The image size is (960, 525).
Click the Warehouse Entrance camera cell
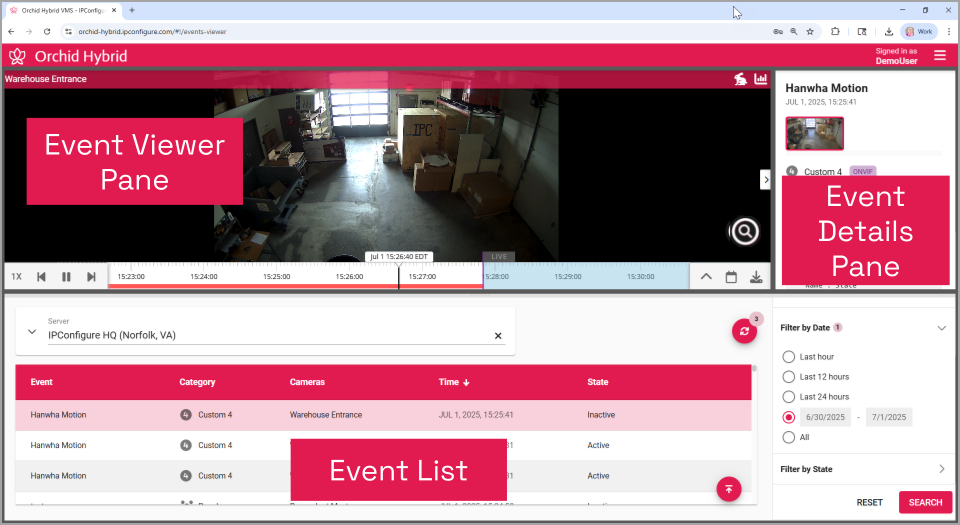coord(326,415)
